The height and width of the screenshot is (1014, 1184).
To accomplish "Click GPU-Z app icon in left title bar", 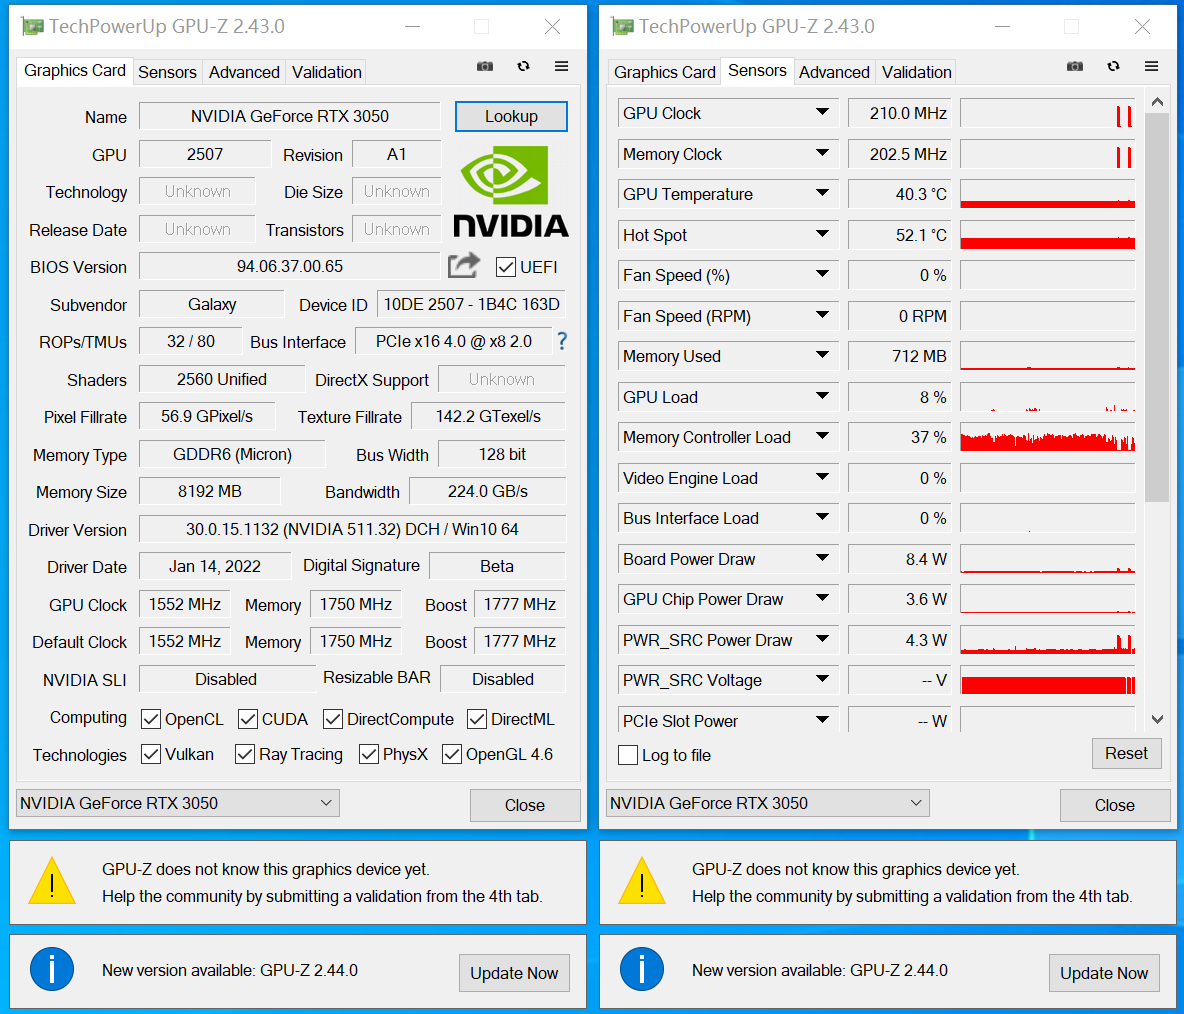I will pos(32,27).
